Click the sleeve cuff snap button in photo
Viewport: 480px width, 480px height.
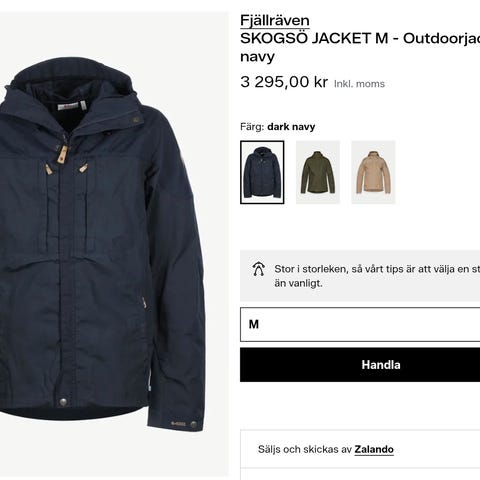click(x=193, y=424)
